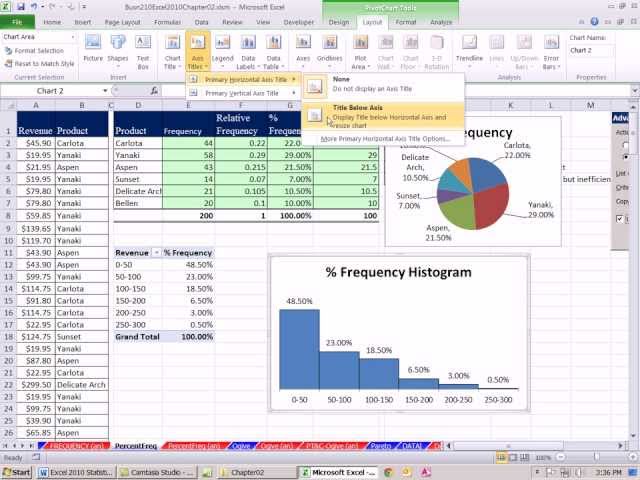Choose Title Below Axis option

tap(383, 116)
